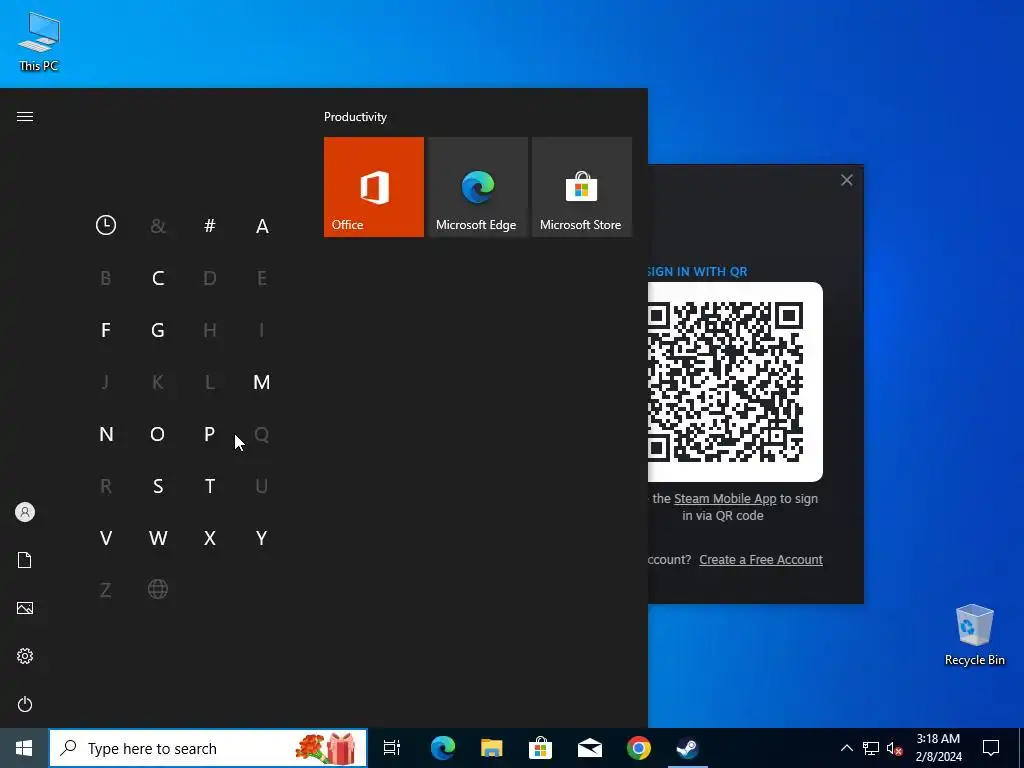Image resolution: width=1024 pixels, height=768 pixels.
Task: Jump to apps starting with P
Action: pos(210,434)
